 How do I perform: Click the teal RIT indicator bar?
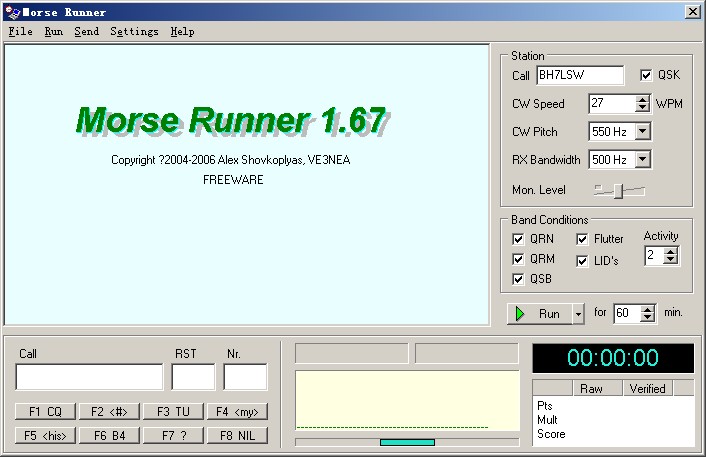click(407, 443)
